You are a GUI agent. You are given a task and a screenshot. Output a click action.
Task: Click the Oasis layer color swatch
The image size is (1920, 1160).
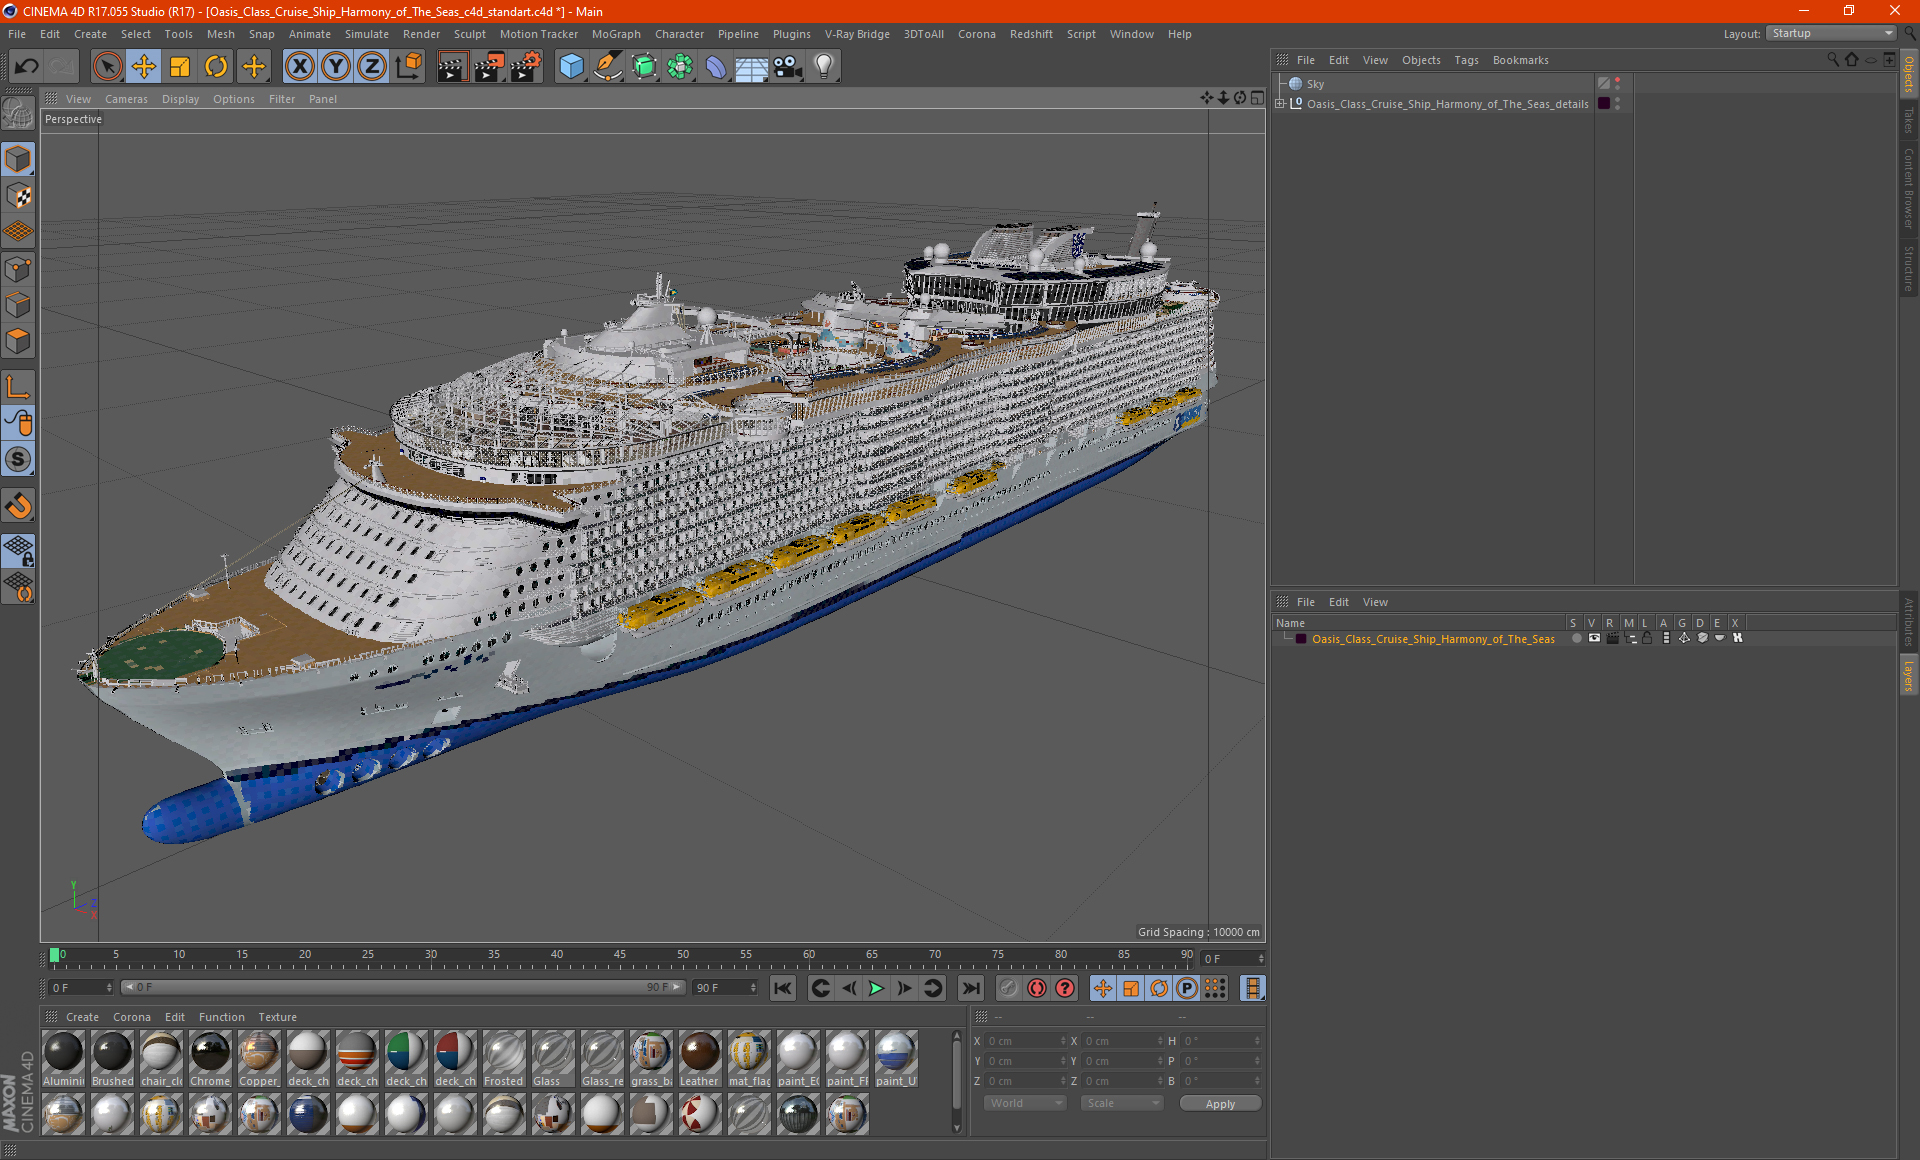[1301, 638]
